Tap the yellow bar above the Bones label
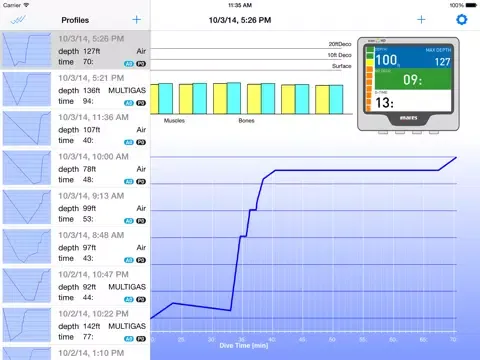This screenshot has width=480, height=360. point(254,99)
